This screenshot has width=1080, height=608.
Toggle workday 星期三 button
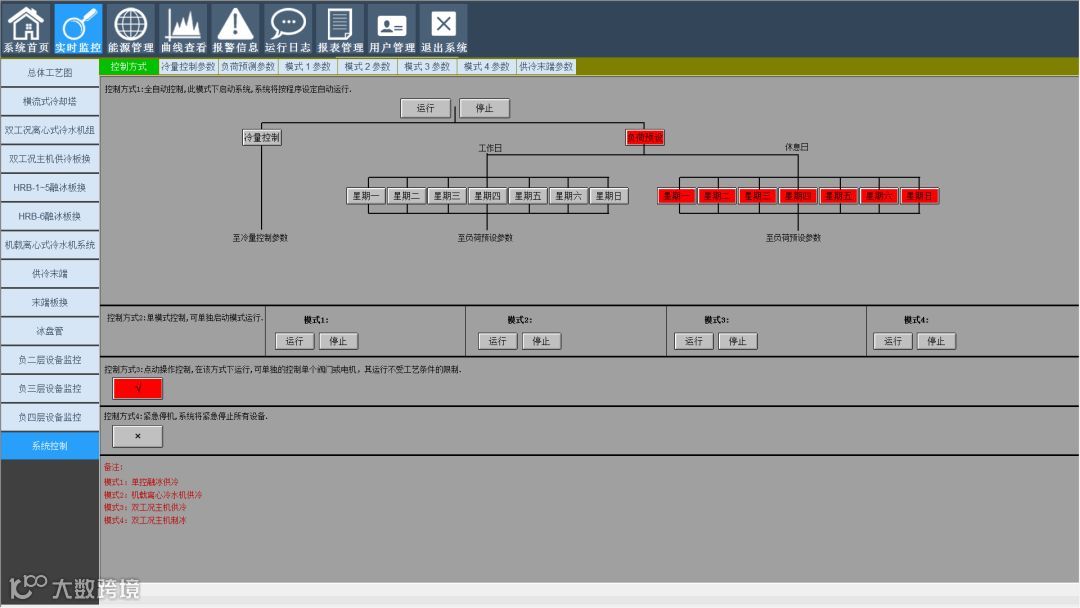(446, 196)
